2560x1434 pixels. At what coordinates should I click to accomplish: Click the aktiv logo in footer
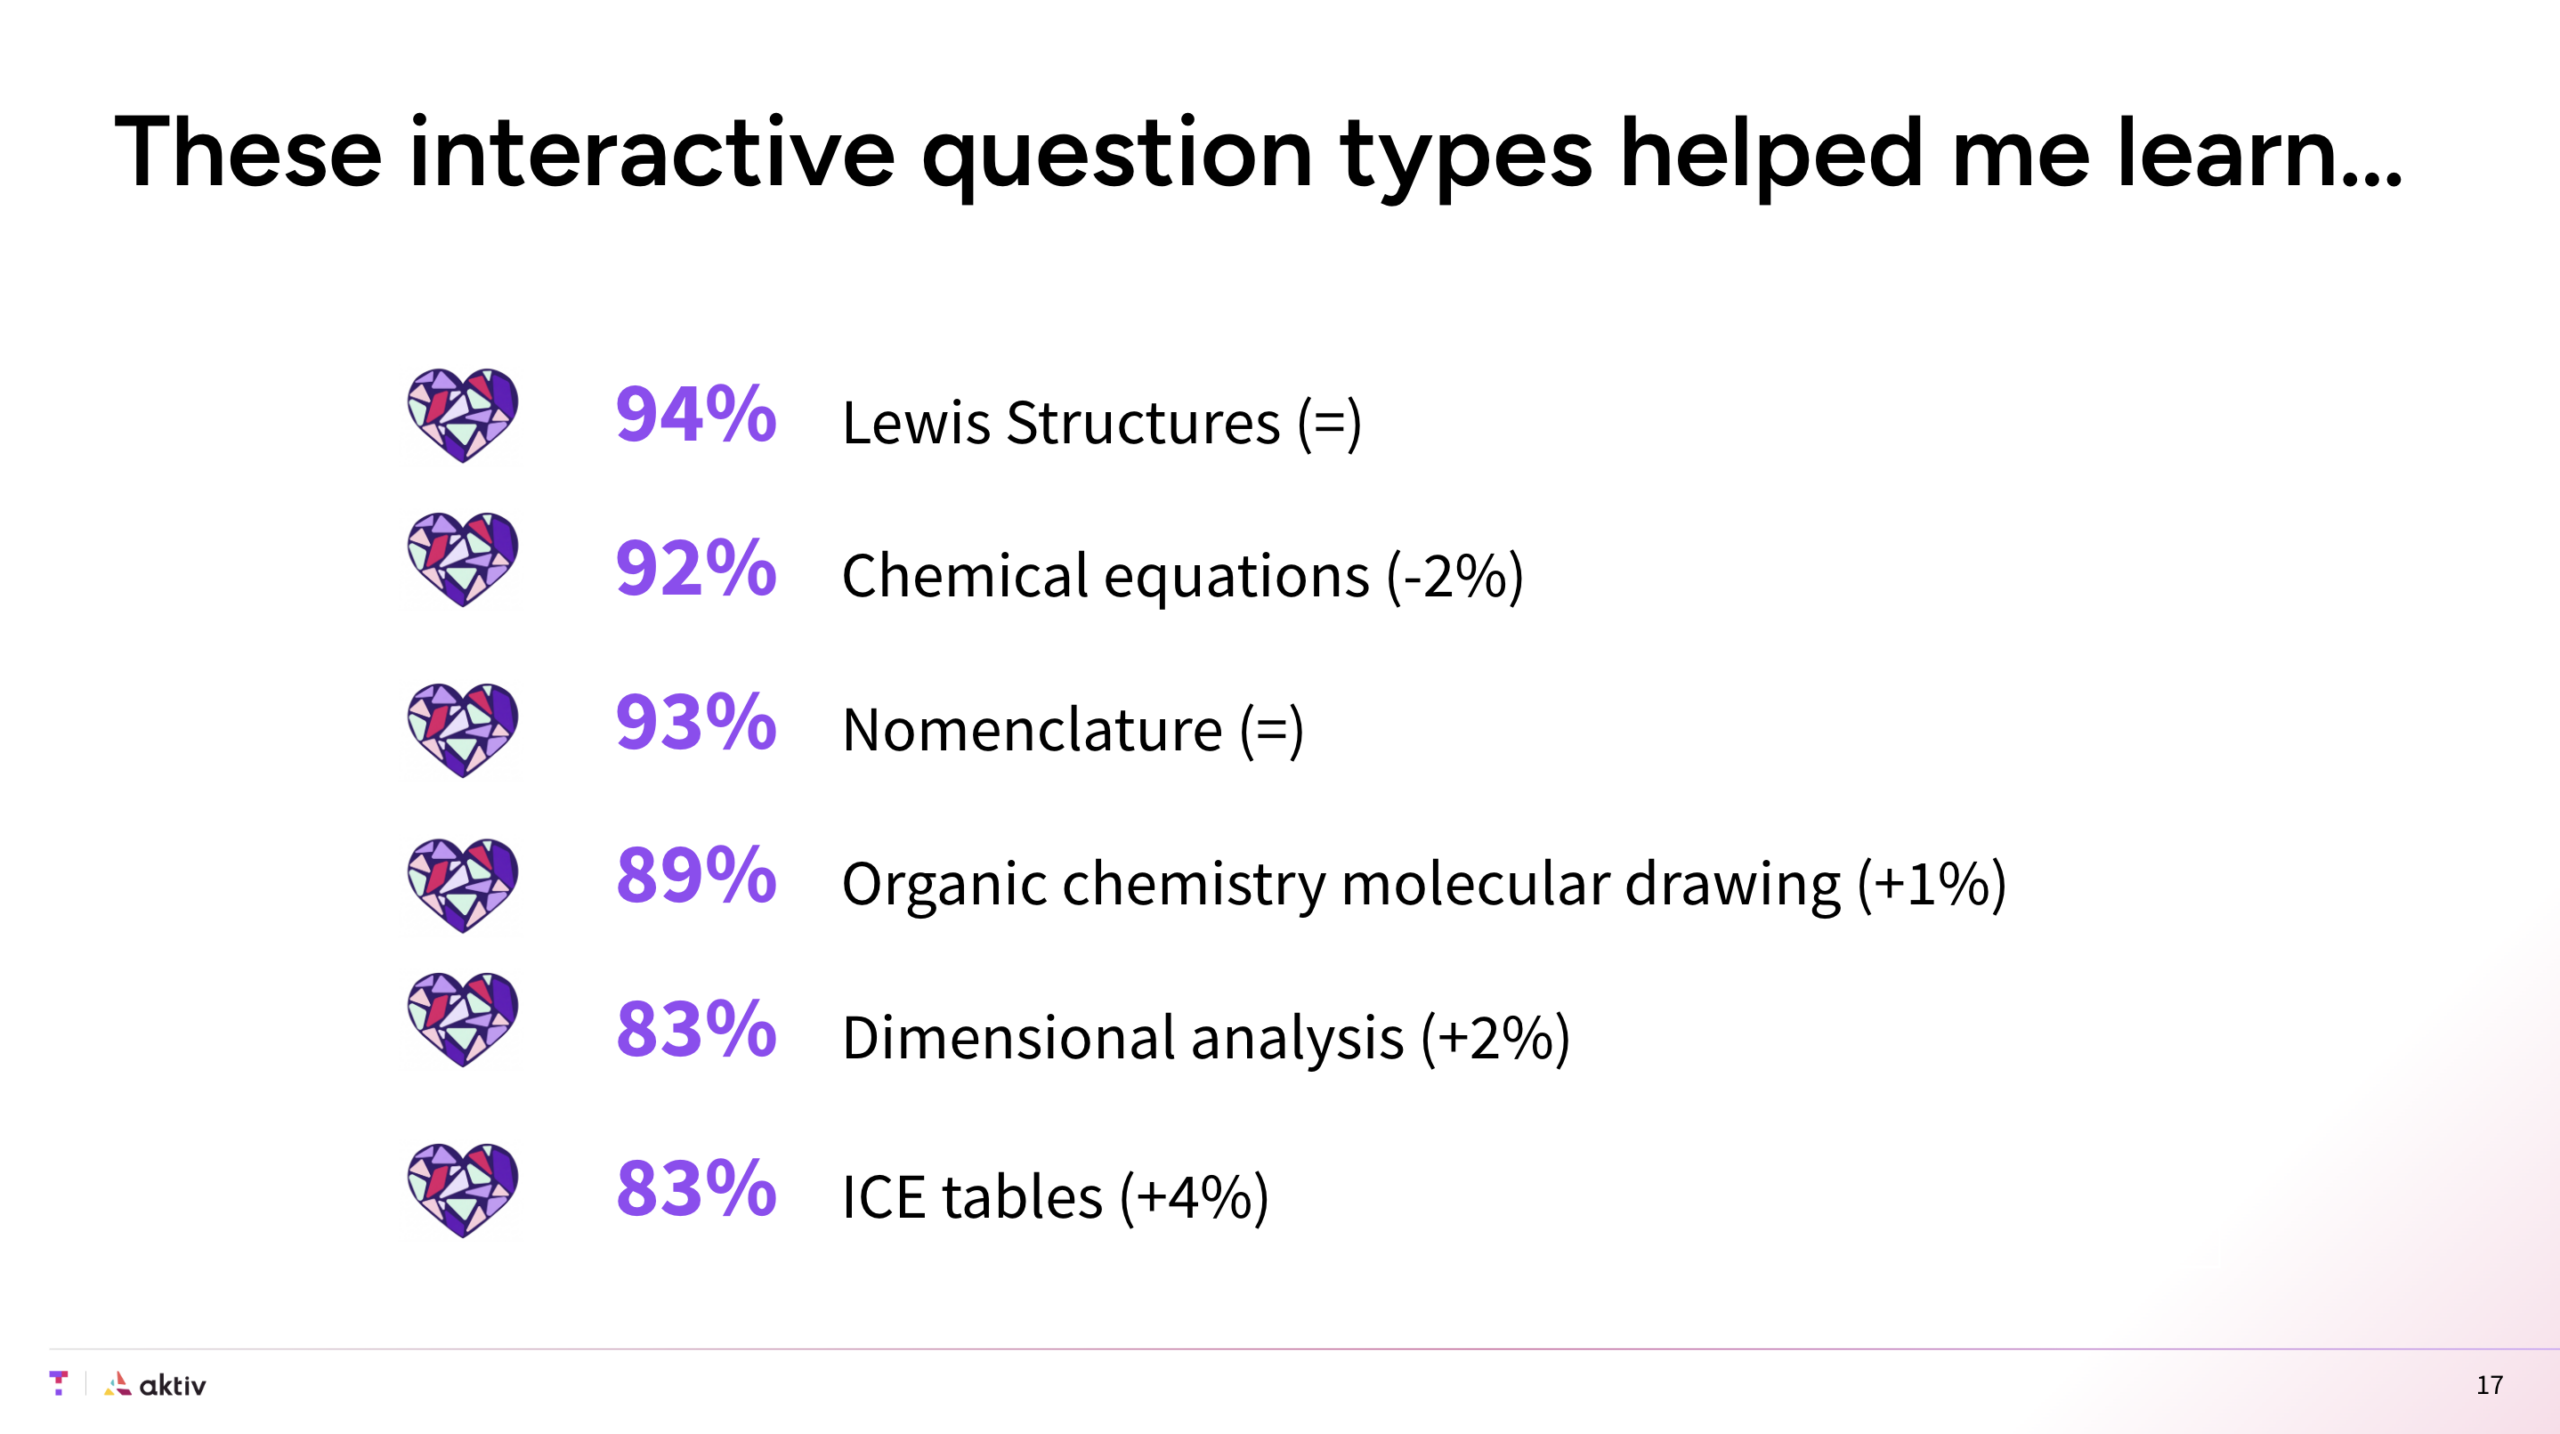coord(155,1384)
